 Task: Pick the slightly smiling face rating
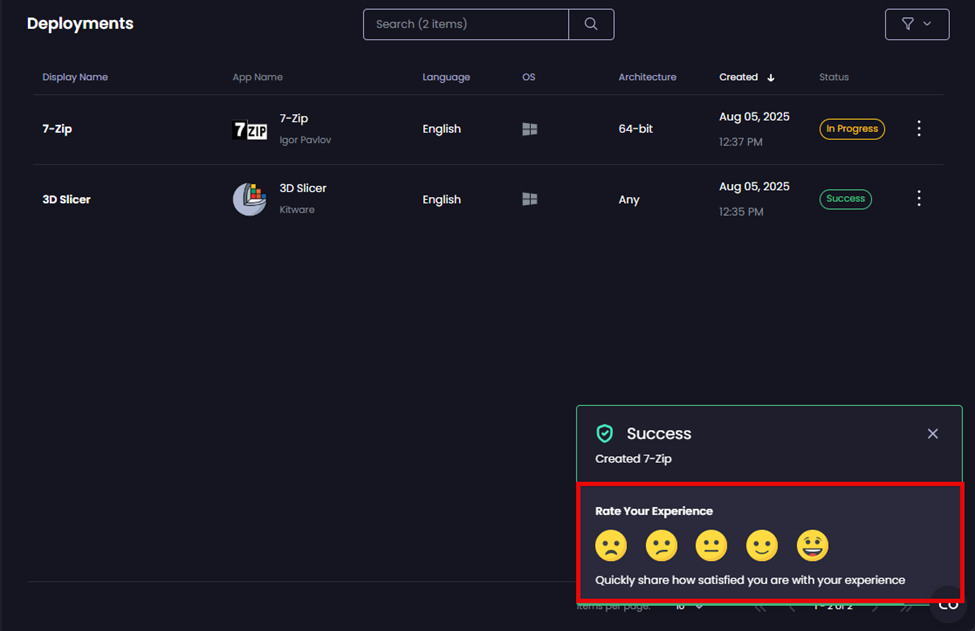762,546
